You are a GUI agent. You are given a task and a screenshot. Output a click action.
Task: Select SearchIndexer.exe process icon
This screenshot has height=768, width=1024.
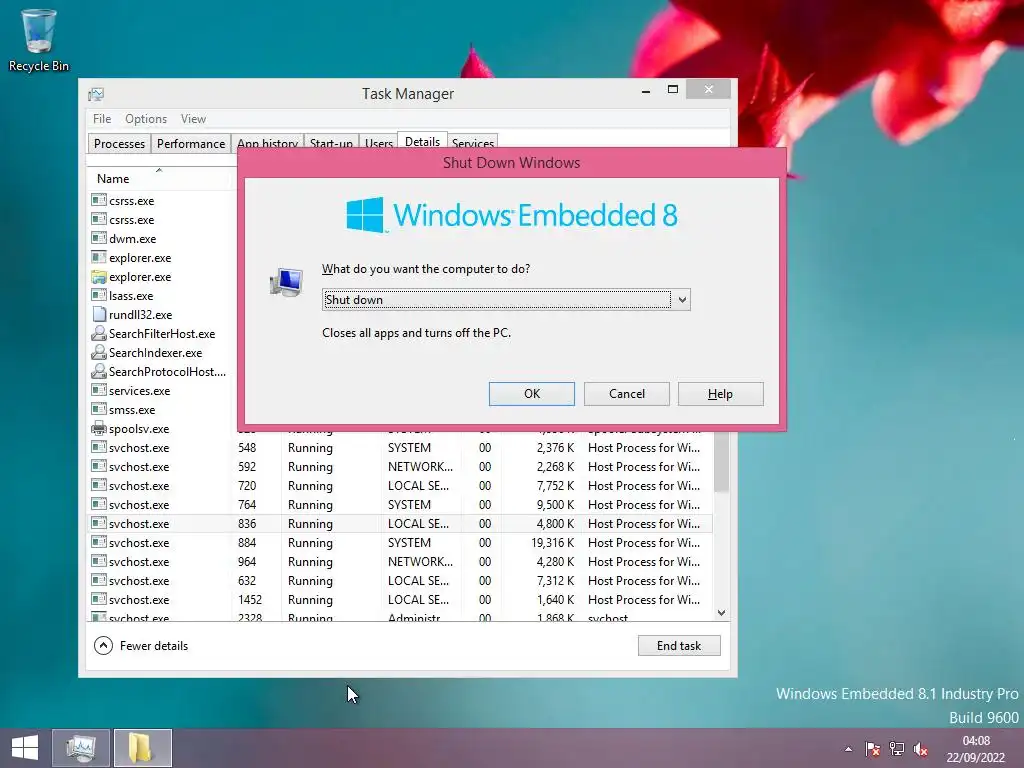click(x=99, y=352)
